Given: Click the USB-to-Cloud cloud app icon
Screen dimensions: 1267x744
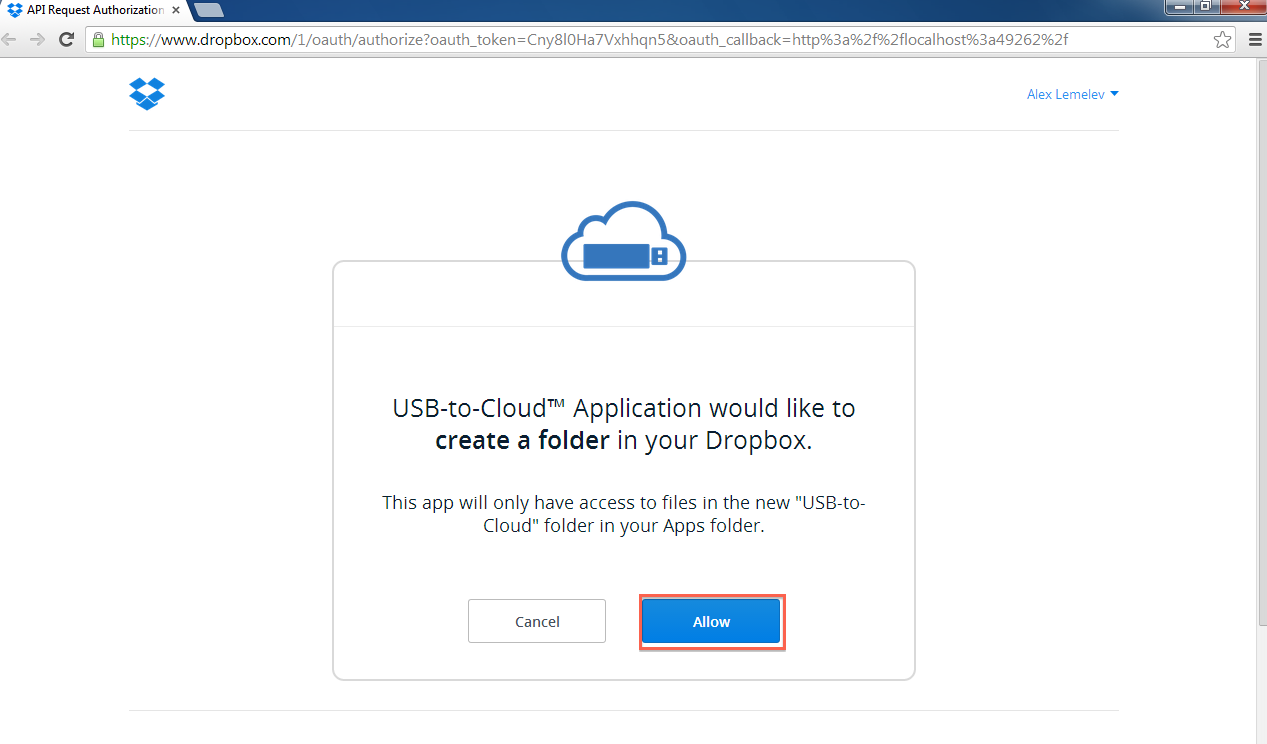Looking at the screenshot, I should (623, 243).
